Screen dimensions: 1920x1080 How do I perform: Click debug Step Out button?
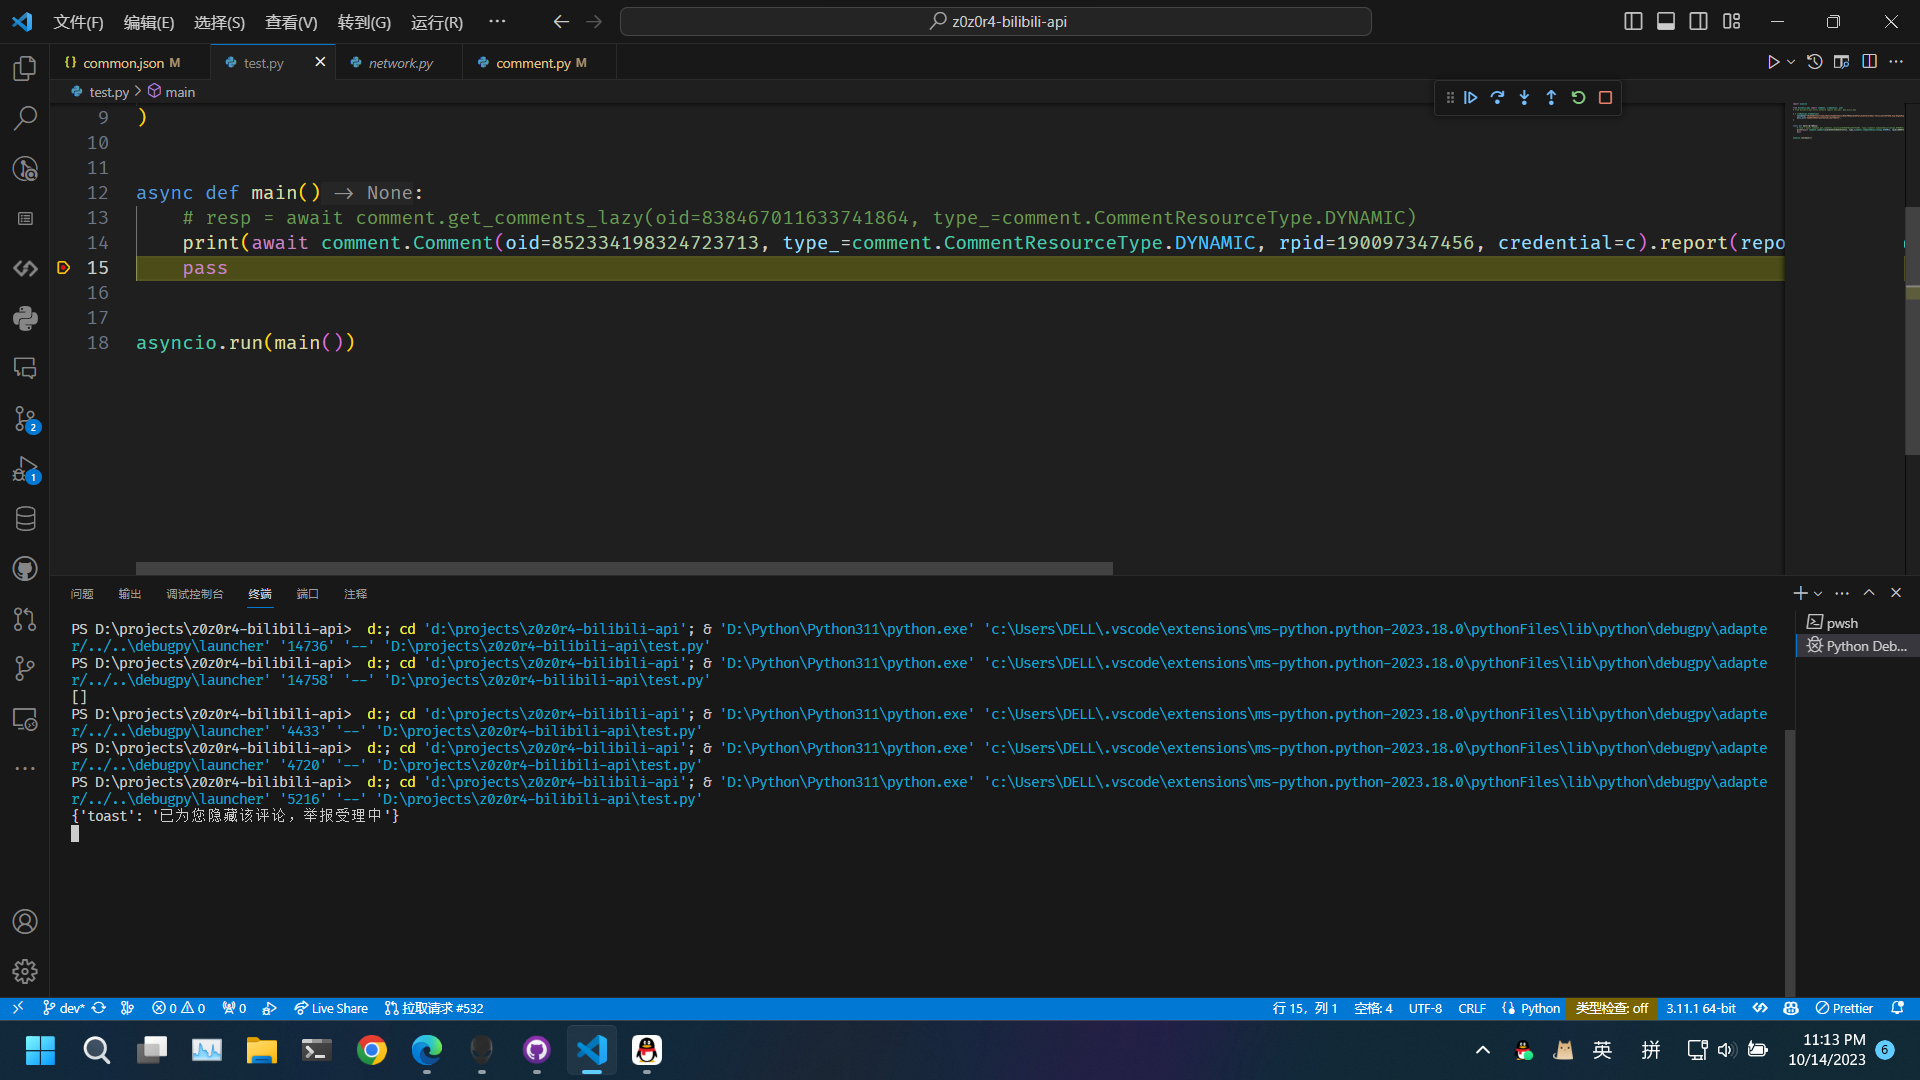point(1551,97)
